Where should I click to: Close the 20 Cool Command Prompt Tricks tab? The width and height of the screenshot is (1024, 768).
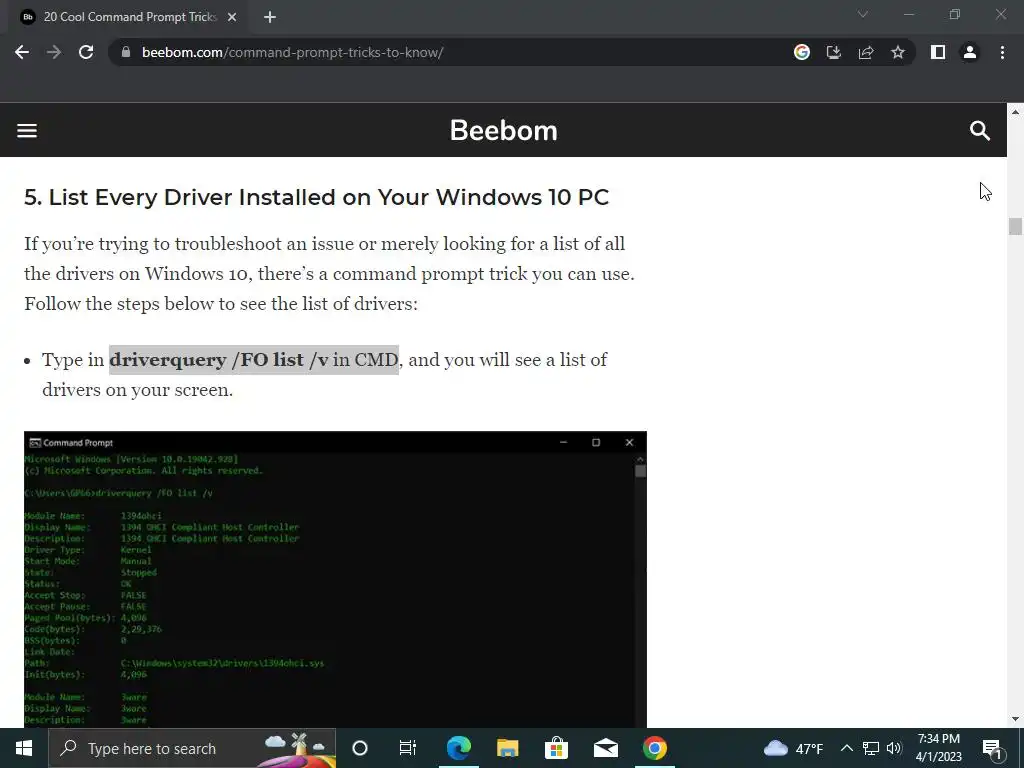coord(232,17)
